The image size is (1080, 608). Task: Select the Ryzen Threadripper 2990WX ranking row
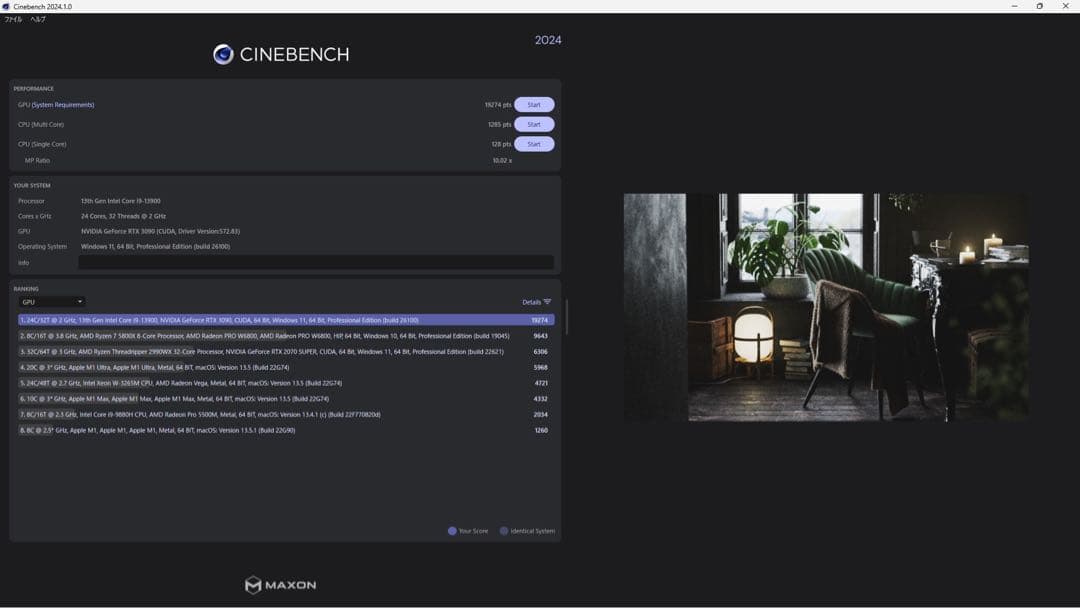pyautogui.click(x=285, y=352)
